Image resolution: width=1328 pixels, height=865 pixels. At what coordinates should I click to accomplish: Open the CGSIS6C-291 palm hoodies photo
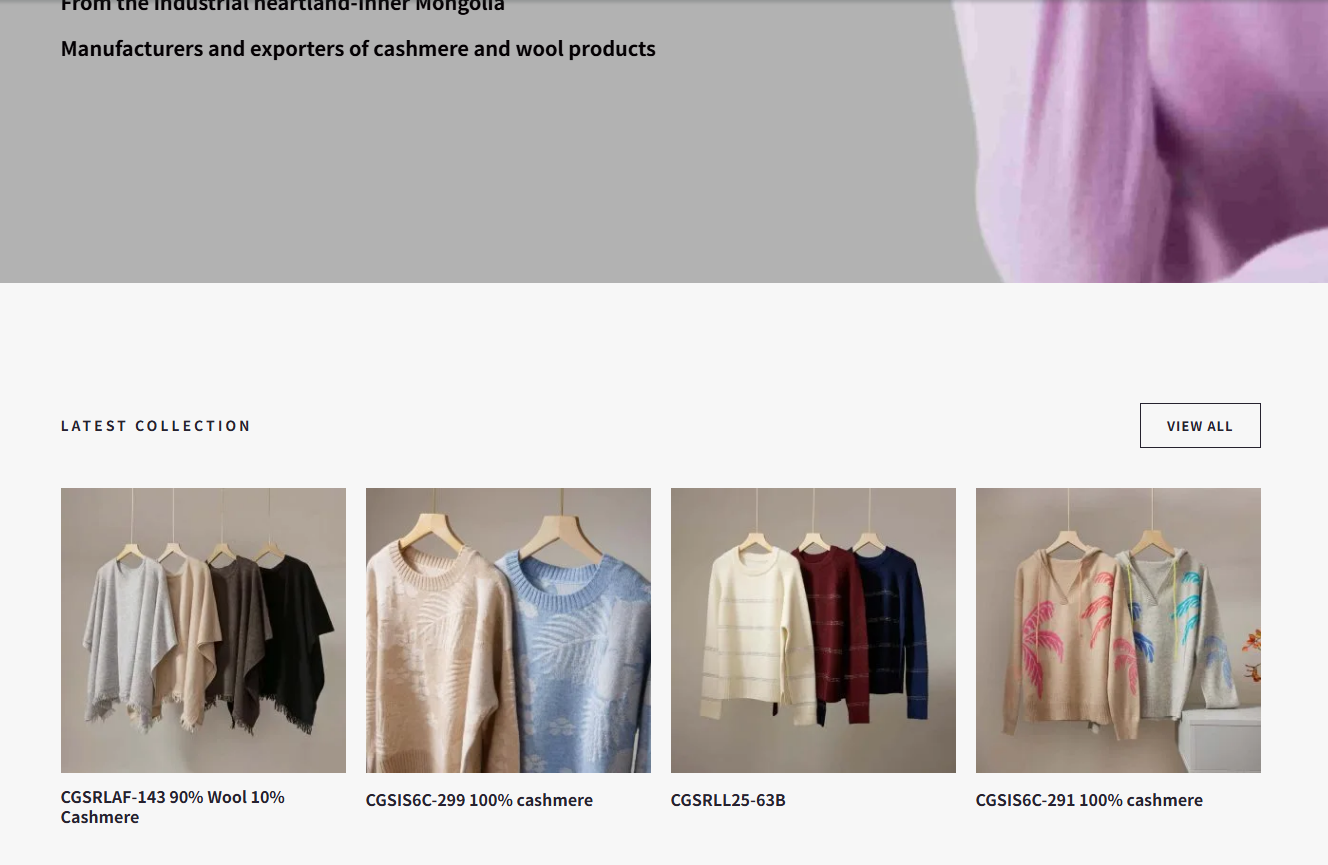1118,630
